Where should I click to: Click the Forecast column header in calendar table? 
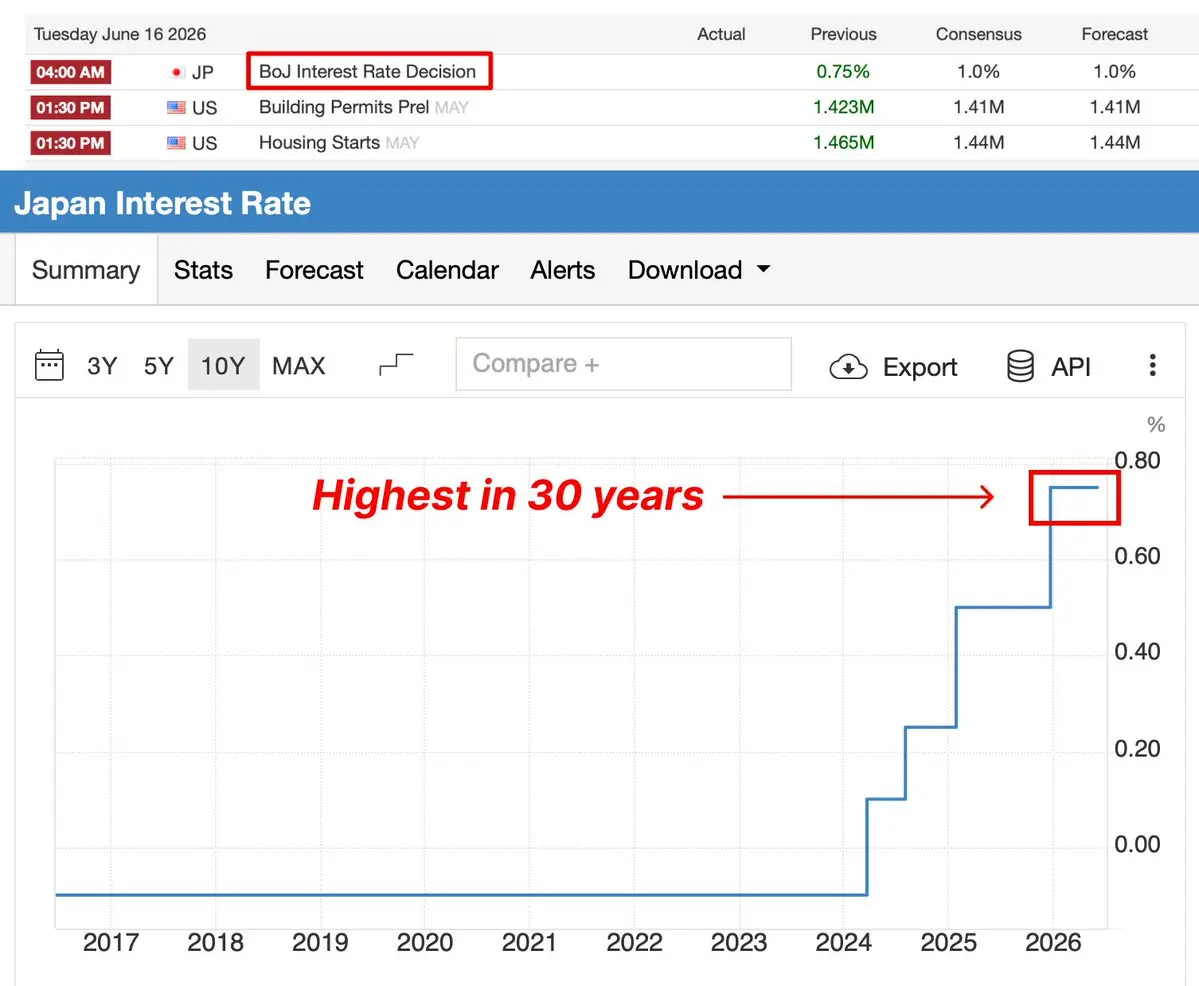(1115, 34)
